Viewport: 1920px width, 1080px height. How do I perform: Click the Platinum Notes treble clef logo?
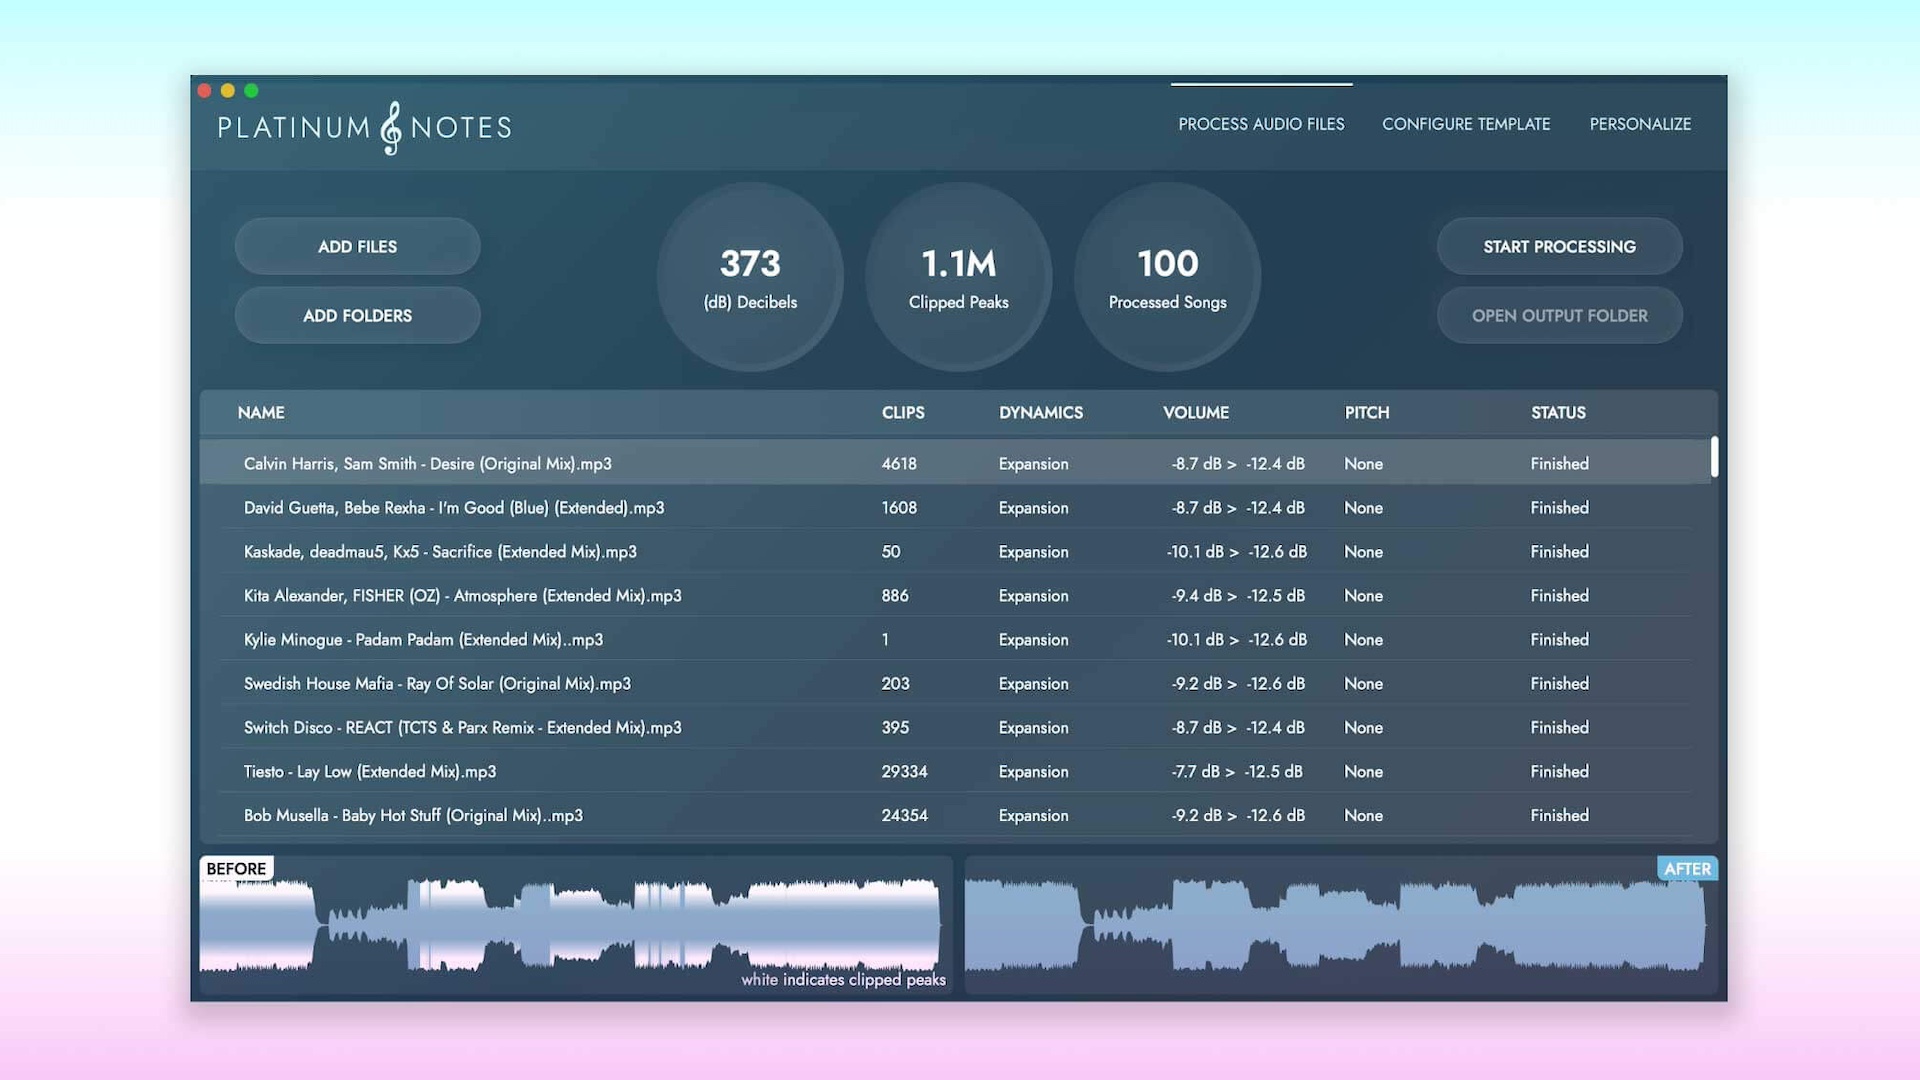(391, 128)
